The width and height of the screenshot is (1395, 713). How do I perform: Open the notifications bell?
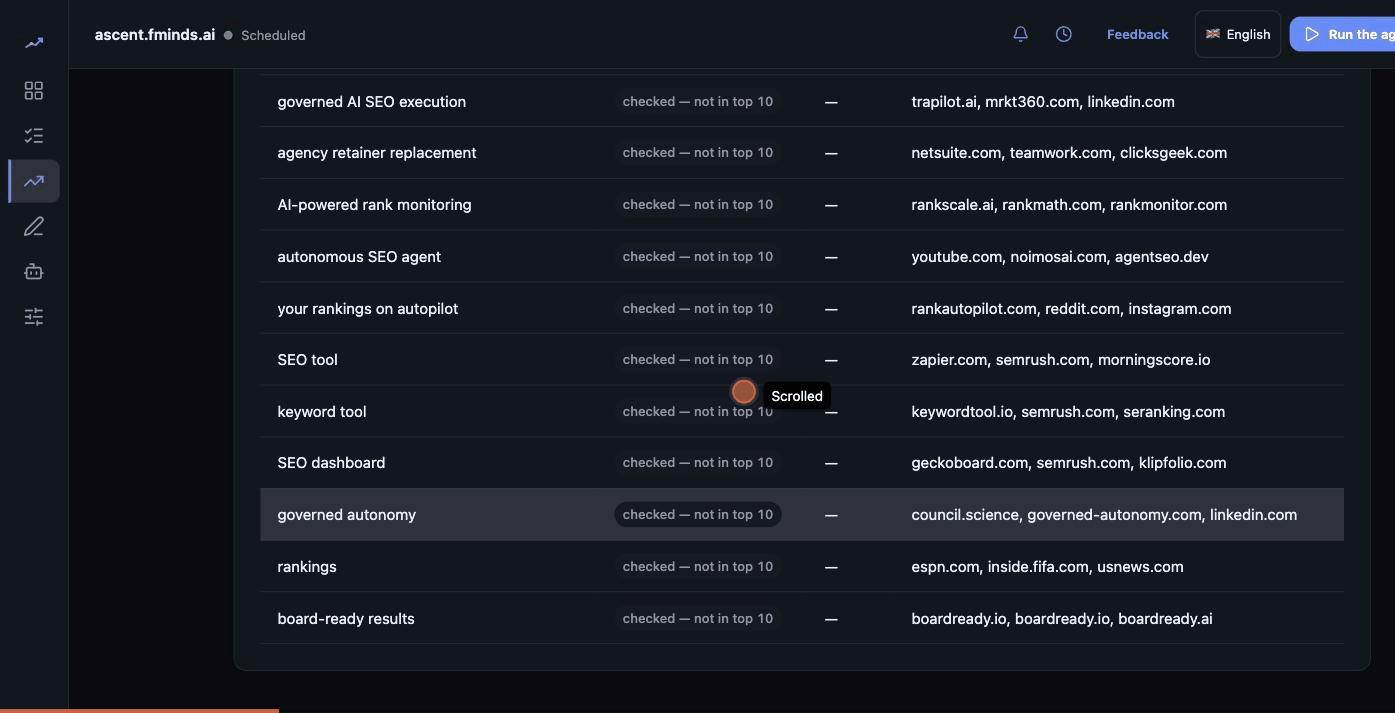[1020, 34]
